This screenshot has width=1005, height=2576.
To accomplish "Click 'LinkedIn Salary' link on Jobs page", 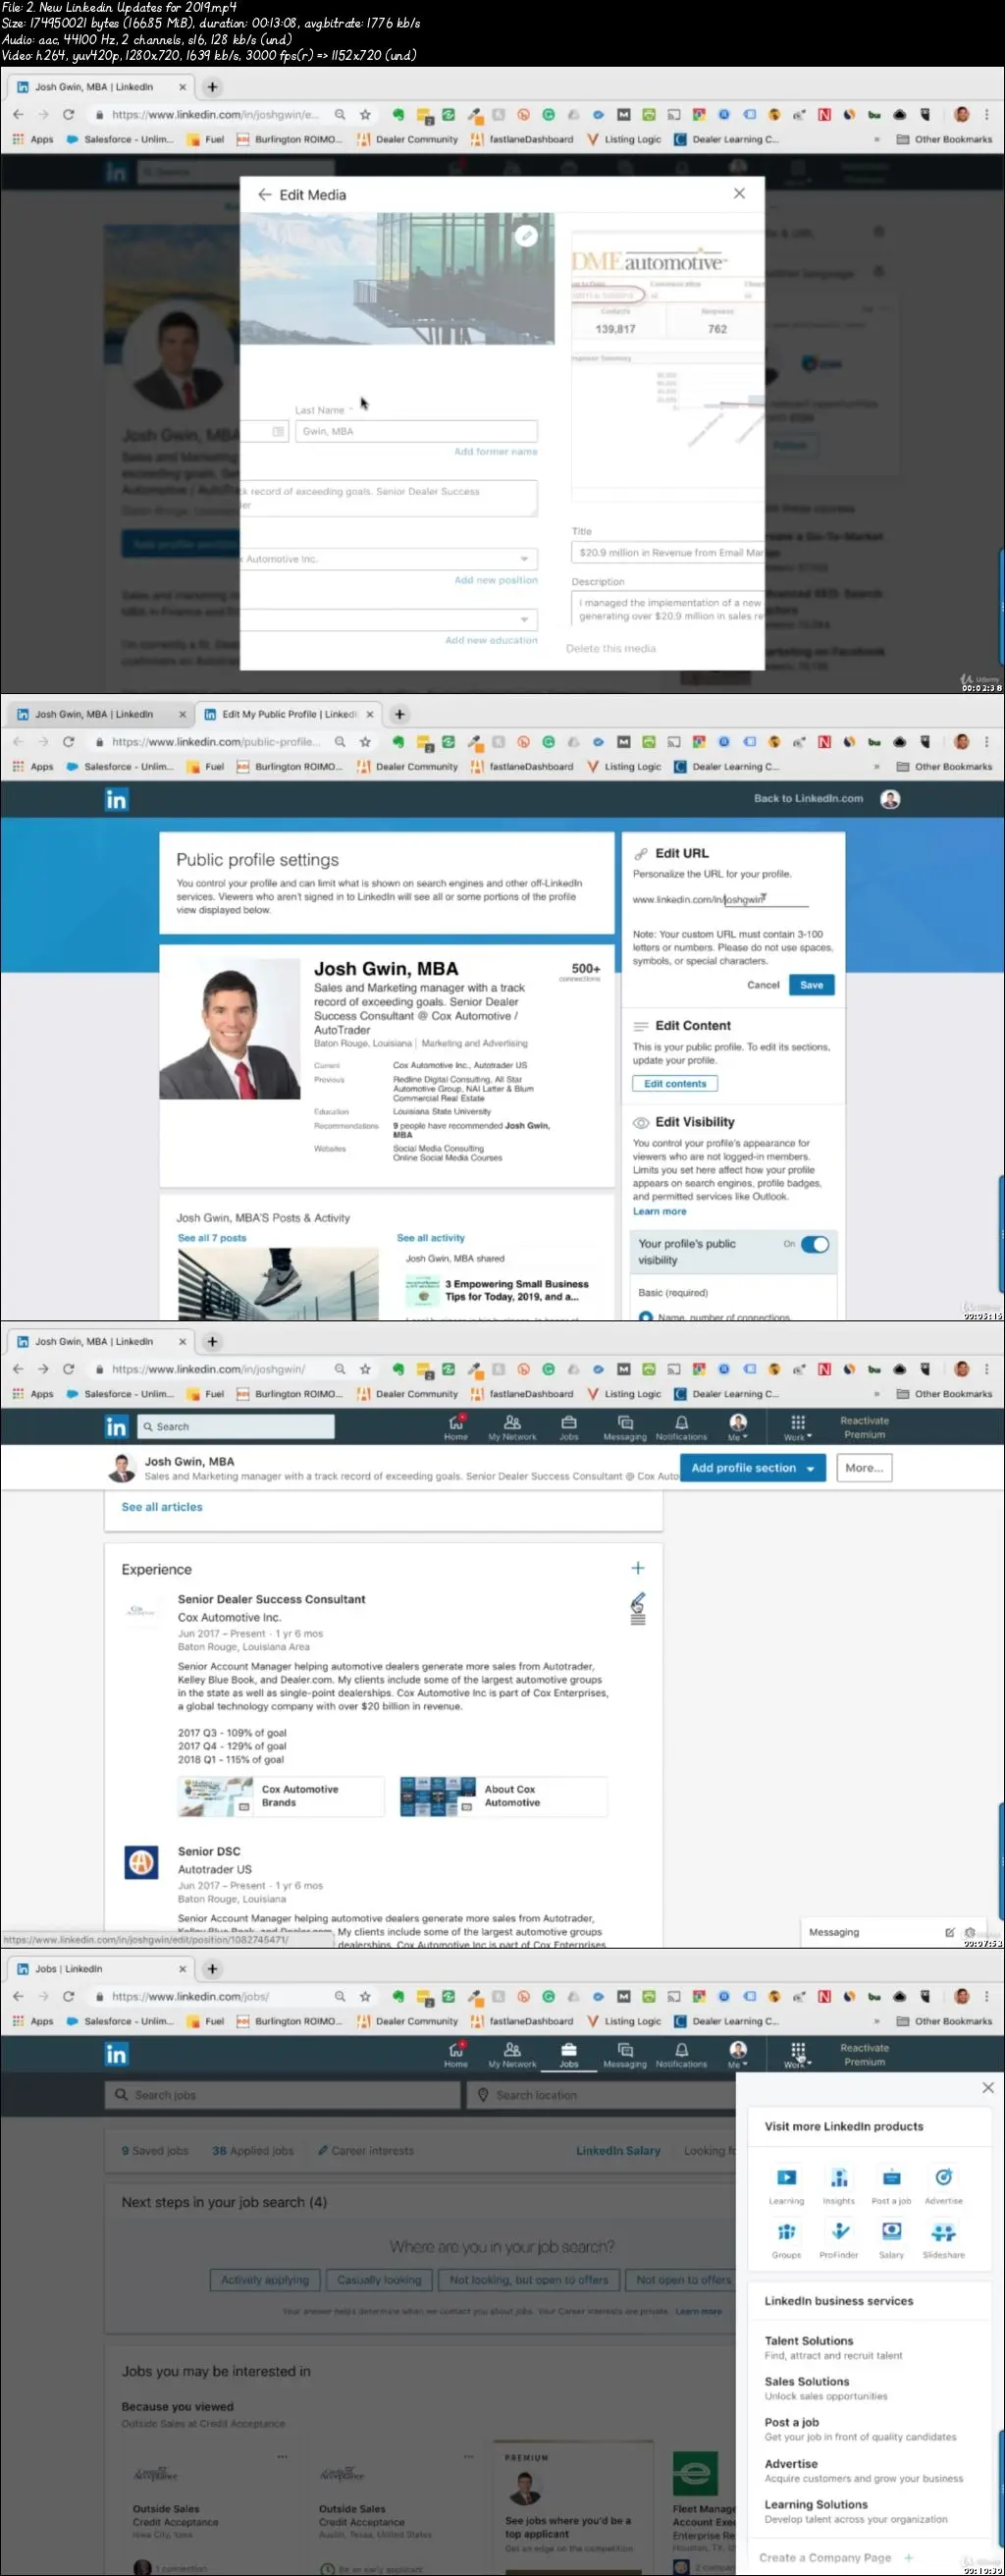I will (618, 2150).
